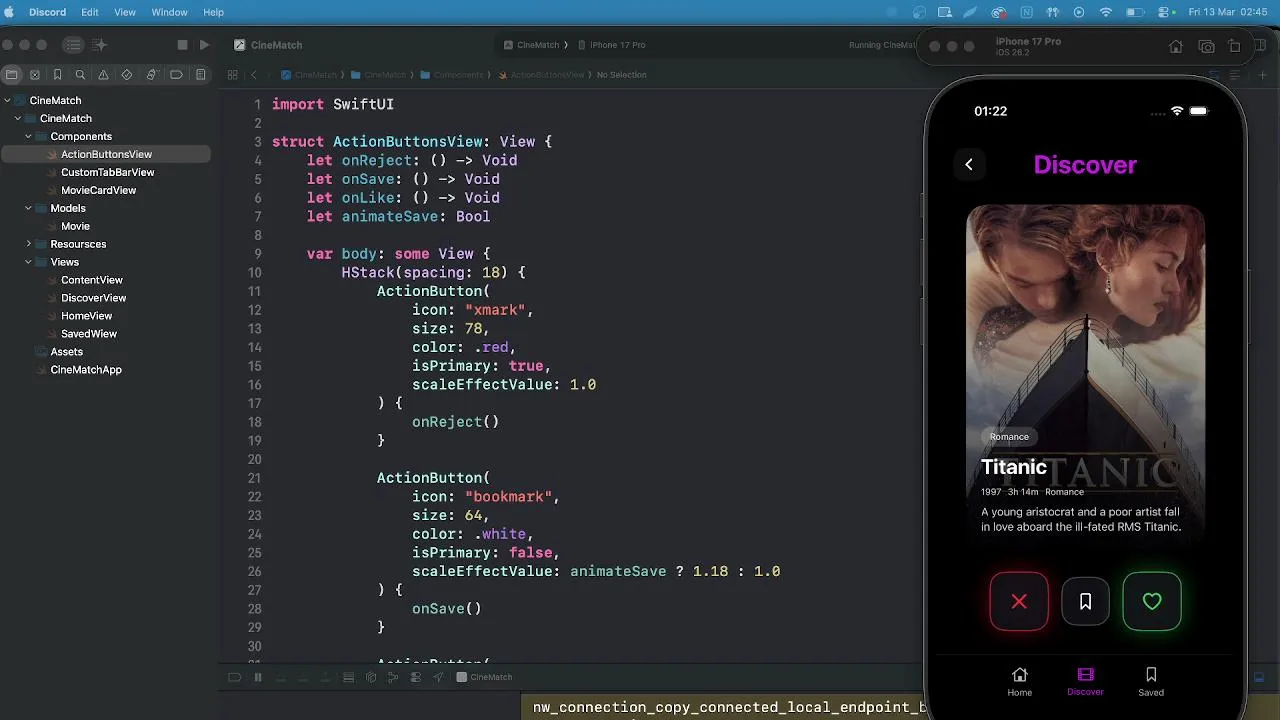Open the Test navigator diamond icon

[127, 75]
